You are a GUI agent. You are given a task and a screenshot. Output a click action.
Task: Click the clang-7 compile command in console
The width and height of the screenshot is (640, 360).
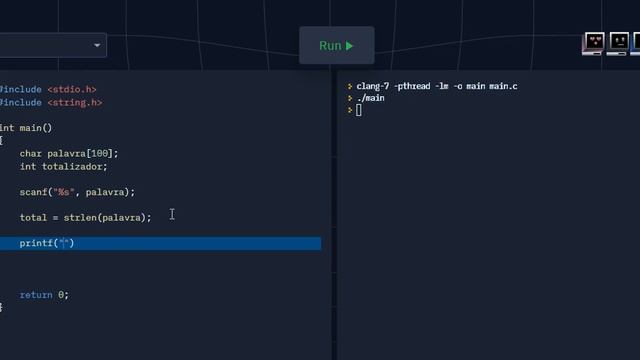click(x=436, y=86)
